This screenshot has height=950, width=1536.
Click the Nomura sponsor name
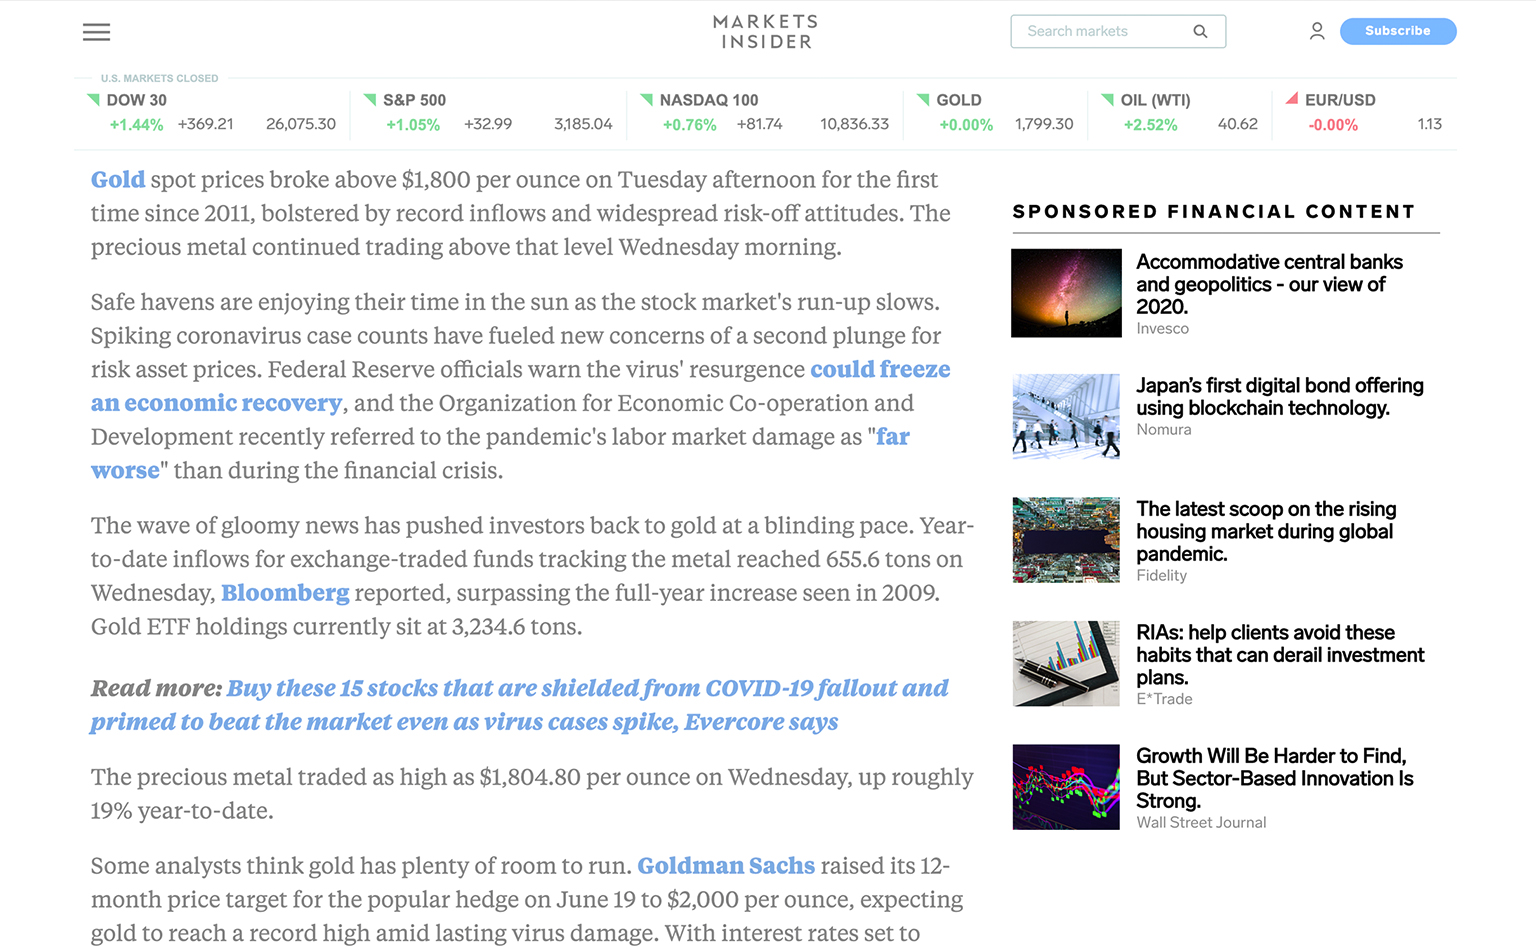click(x=1164, y=430)
